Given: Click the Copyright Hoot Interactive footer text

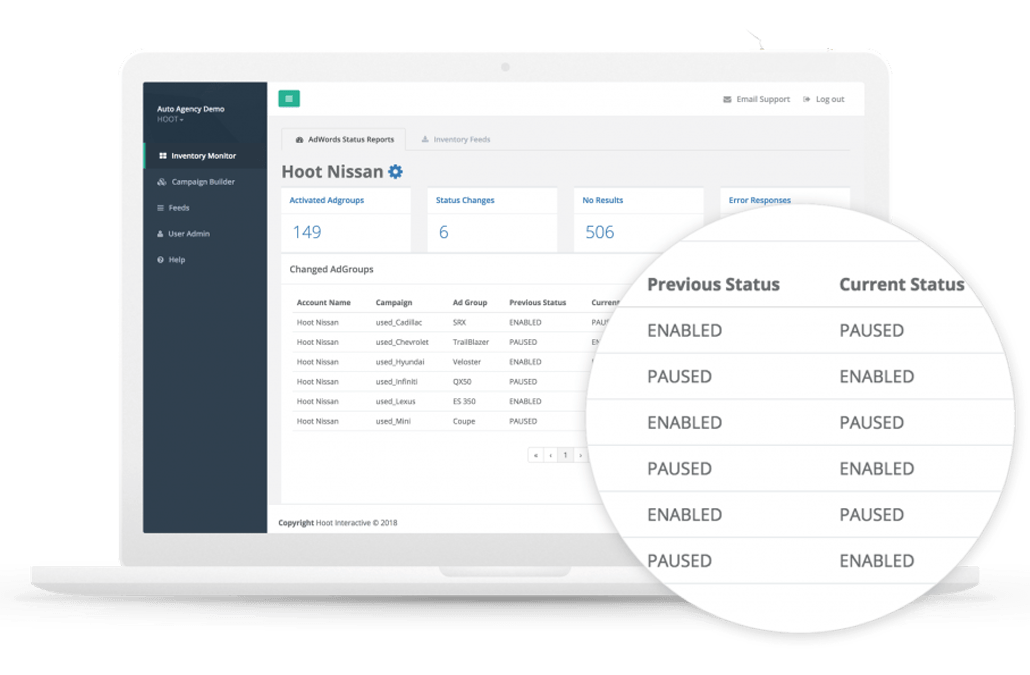Looking at the screenshot, I should (338, 523).
